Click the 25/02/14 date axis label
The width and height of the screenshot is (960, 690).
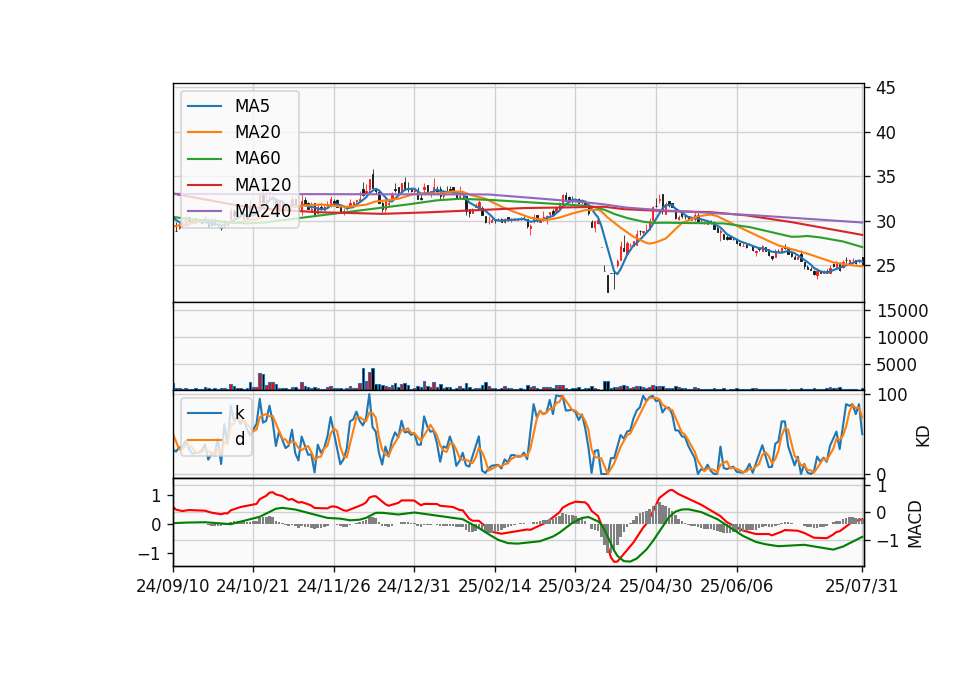pyautogui.click(x=495, y=586)
